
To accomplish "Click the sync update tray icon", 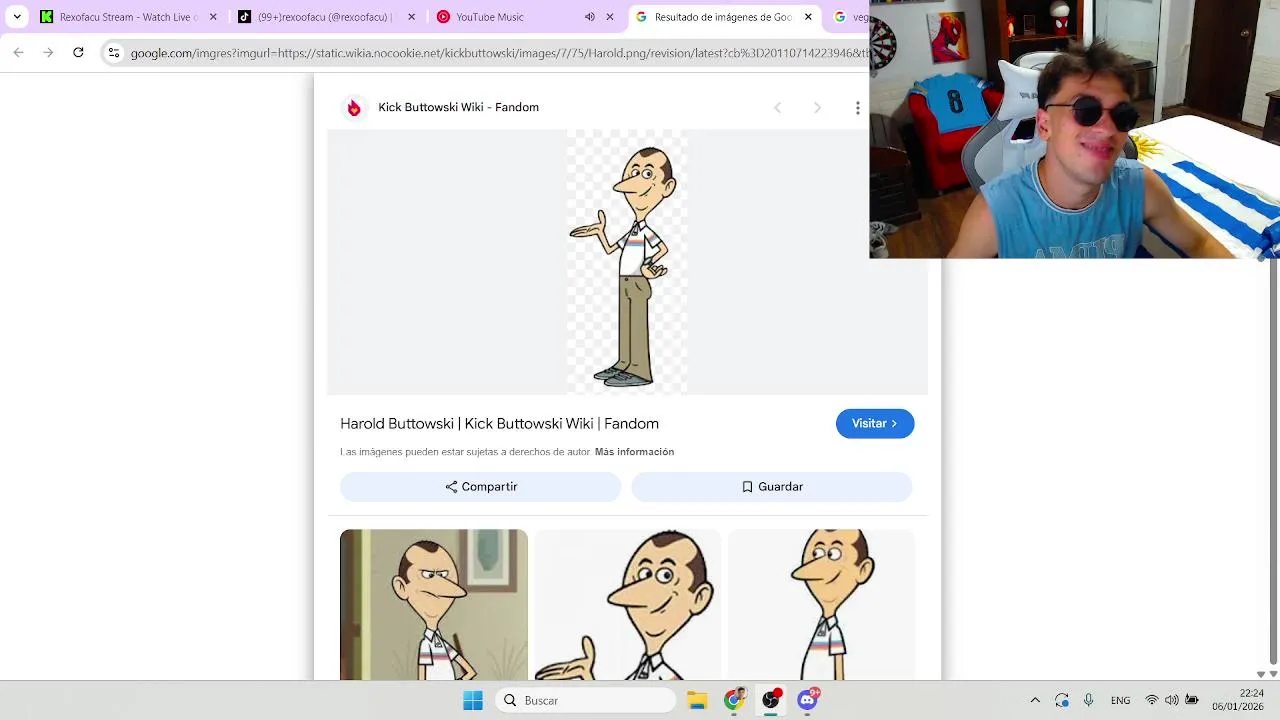I will 1062,700.
